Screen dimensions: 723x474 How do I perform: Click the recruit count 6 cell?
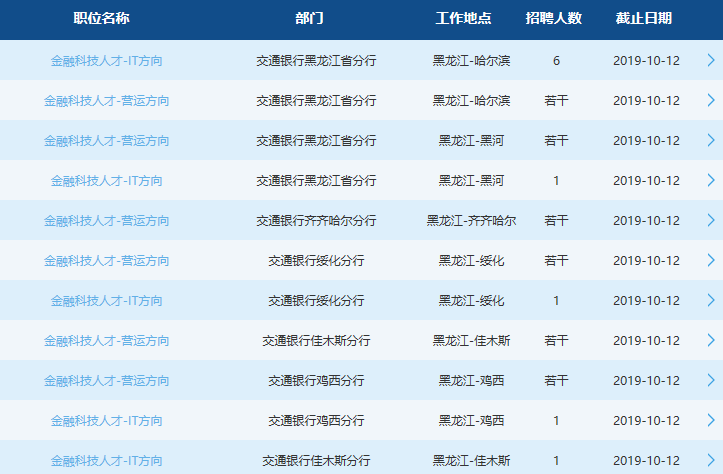coord(556,60)
